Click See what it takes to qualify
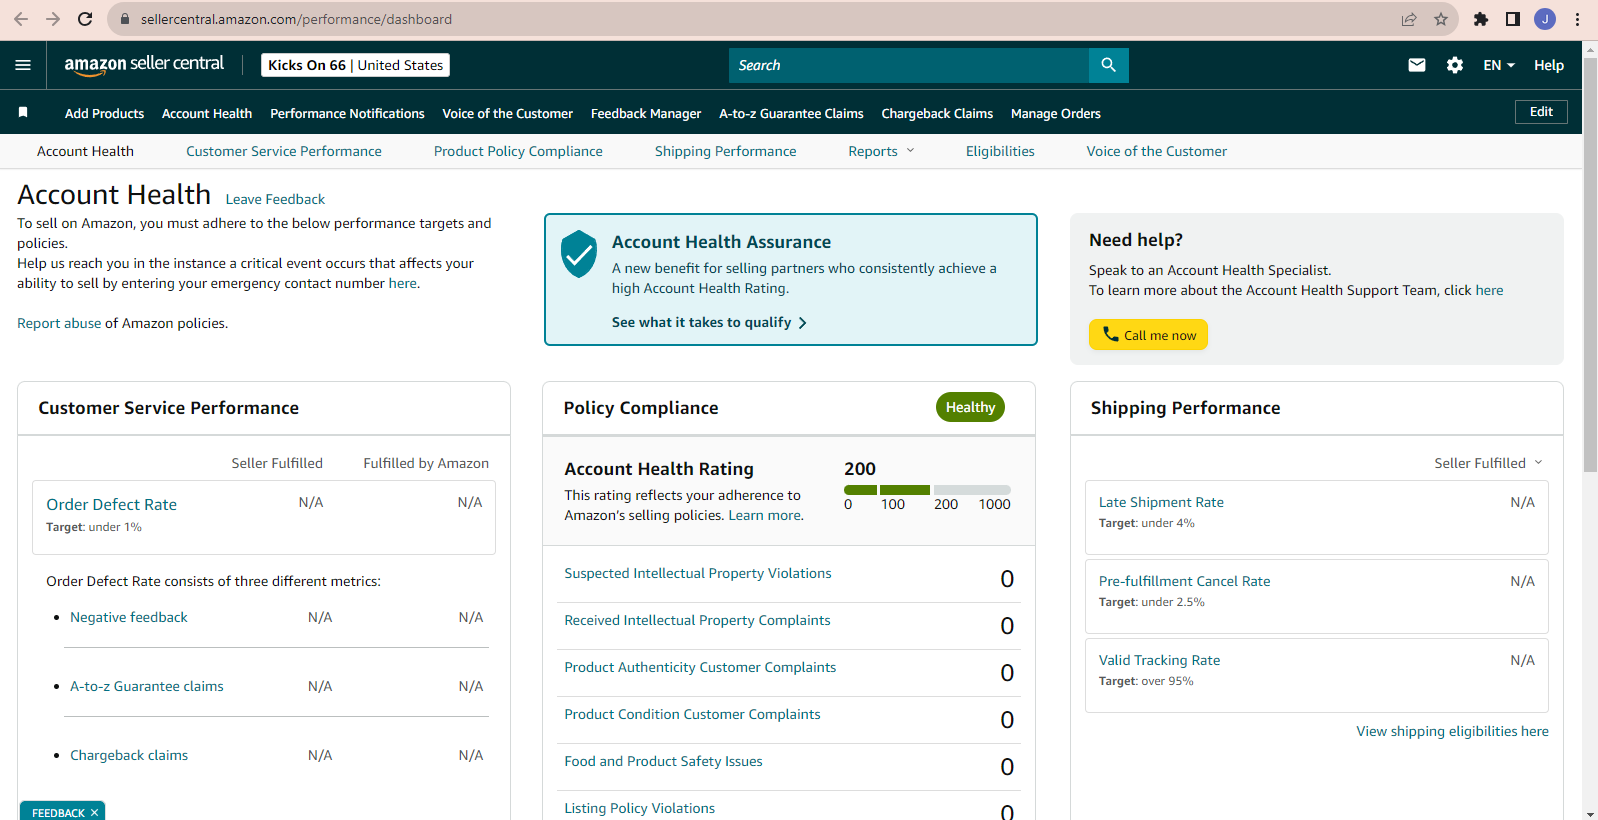The height and width of the screenshot is (820, 1598). (709, 322)
